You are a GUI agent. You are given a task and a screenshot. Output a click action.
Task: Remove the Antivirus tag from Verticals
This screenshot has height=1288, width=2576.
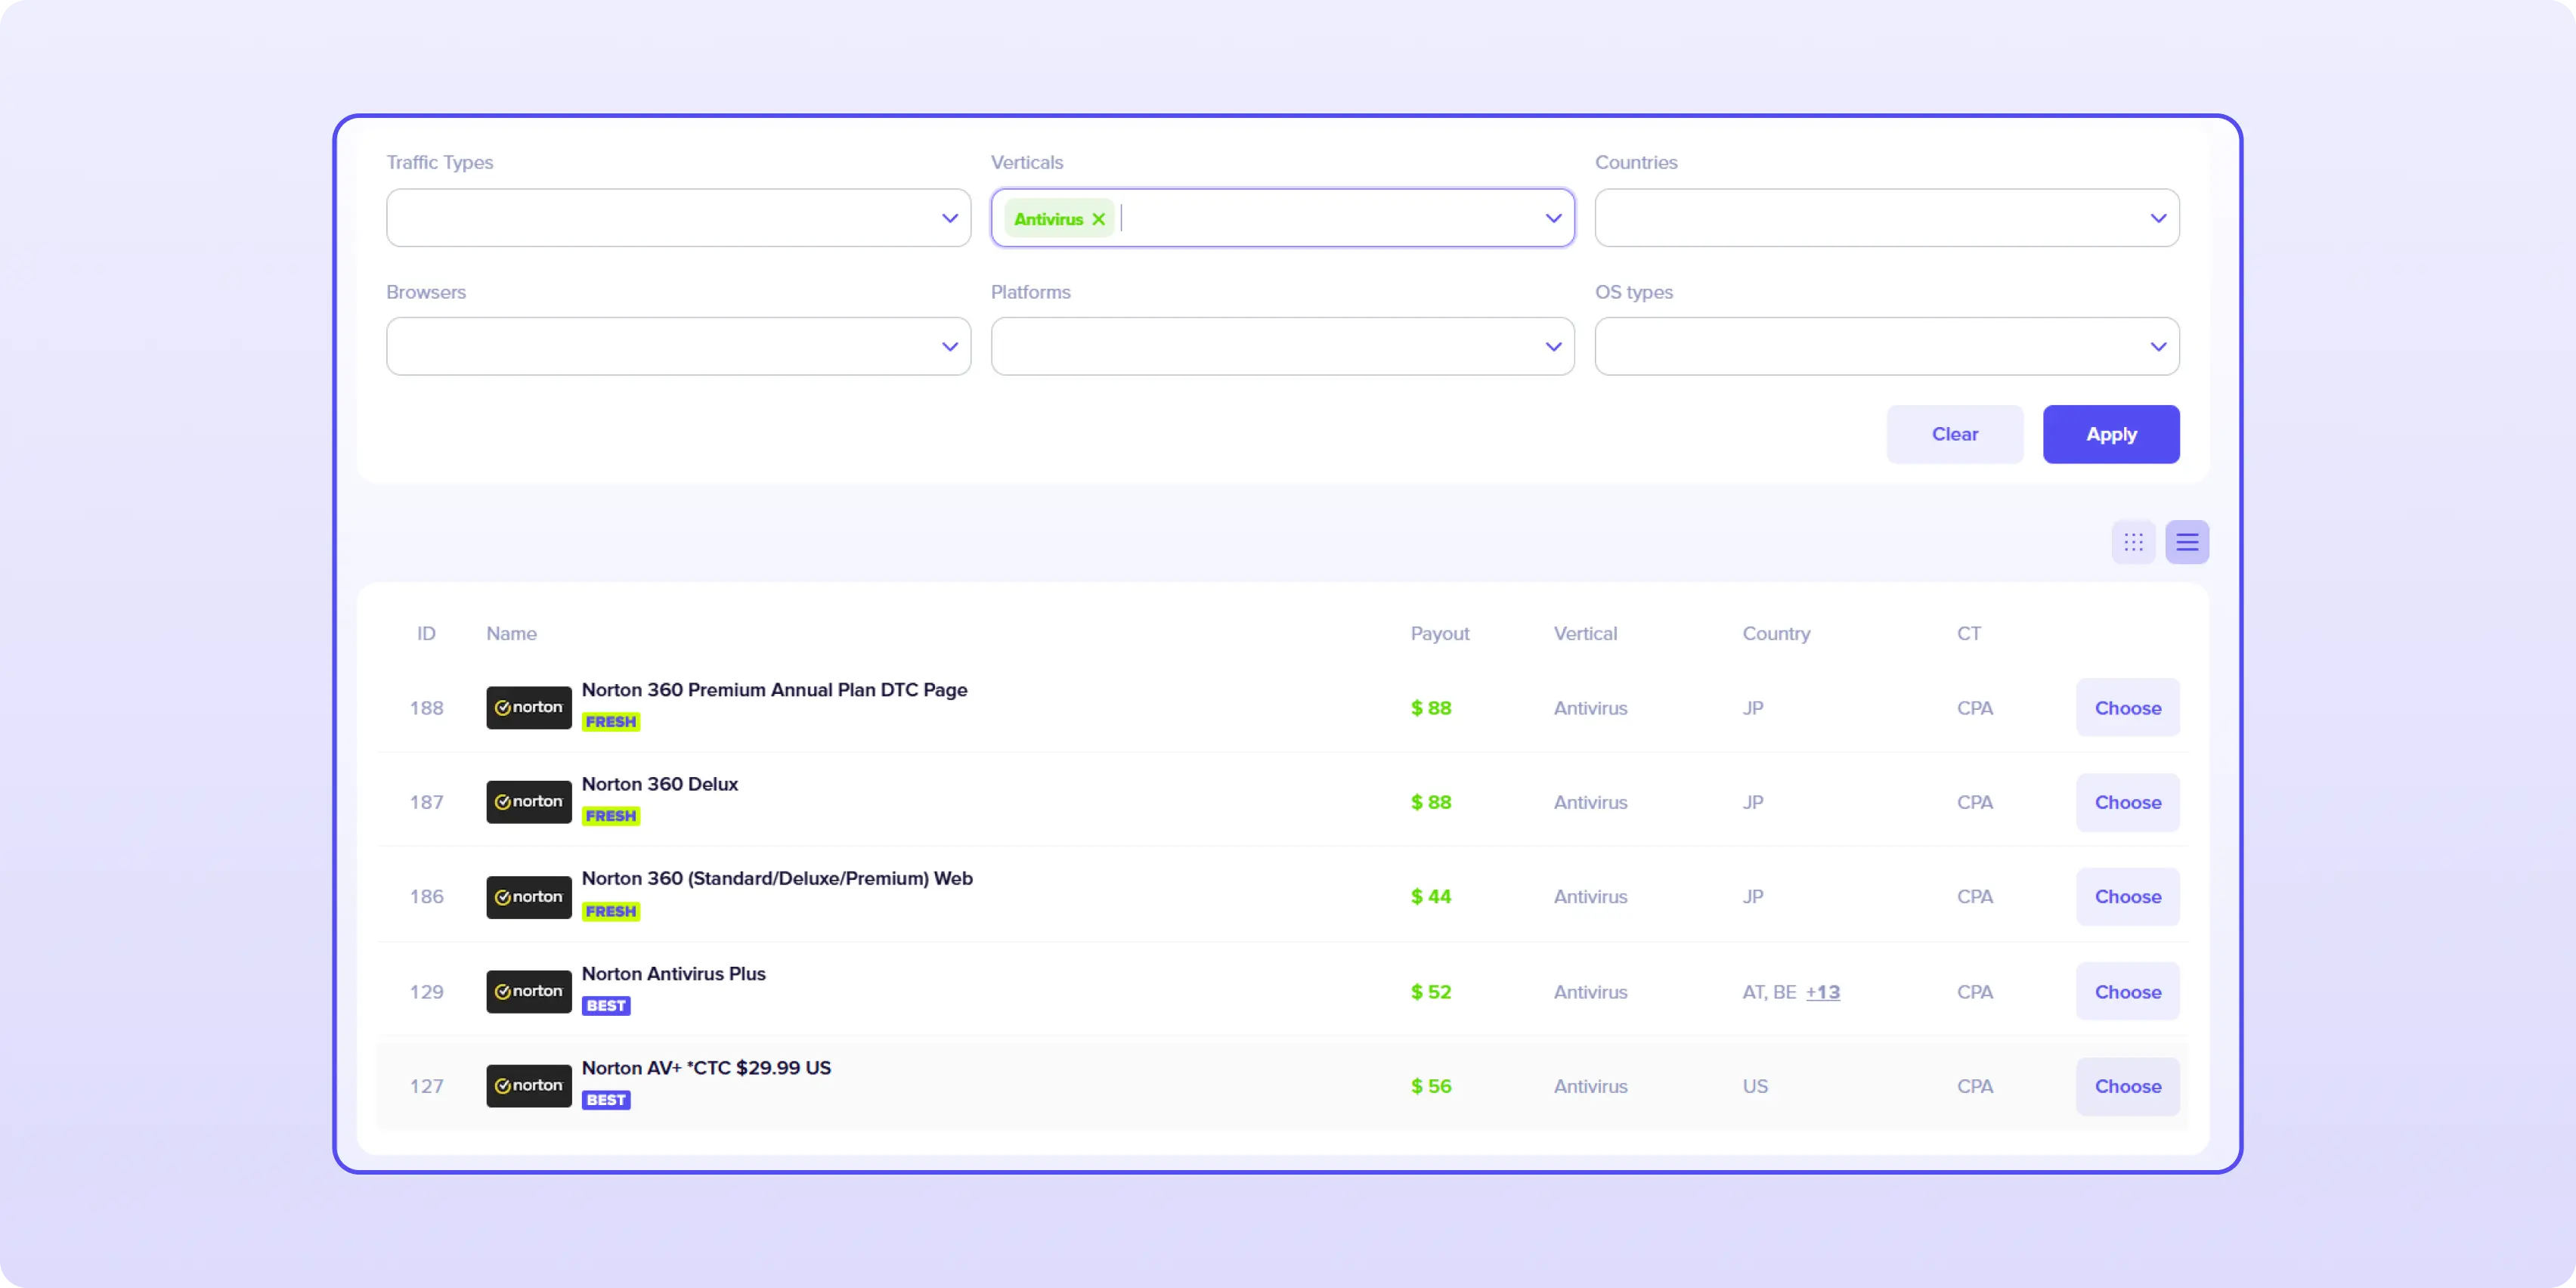pyautogui.click(x=1098, y=219)
